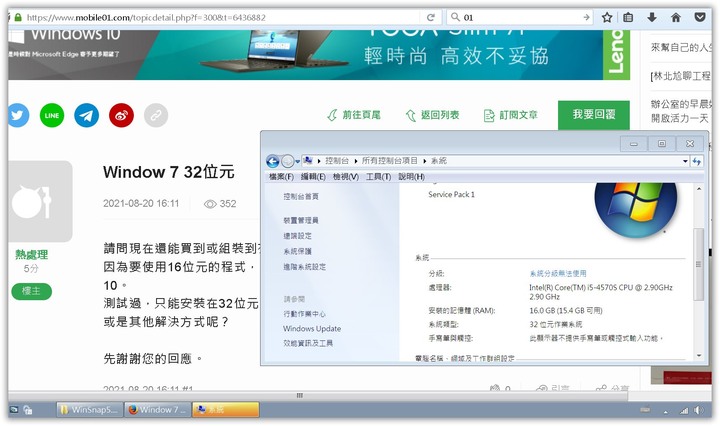Image resolution: width=720 pixels, height=426 pixels.
Task: Click 所有控制台項目 breadcrumb
Action: pos(390,161)
